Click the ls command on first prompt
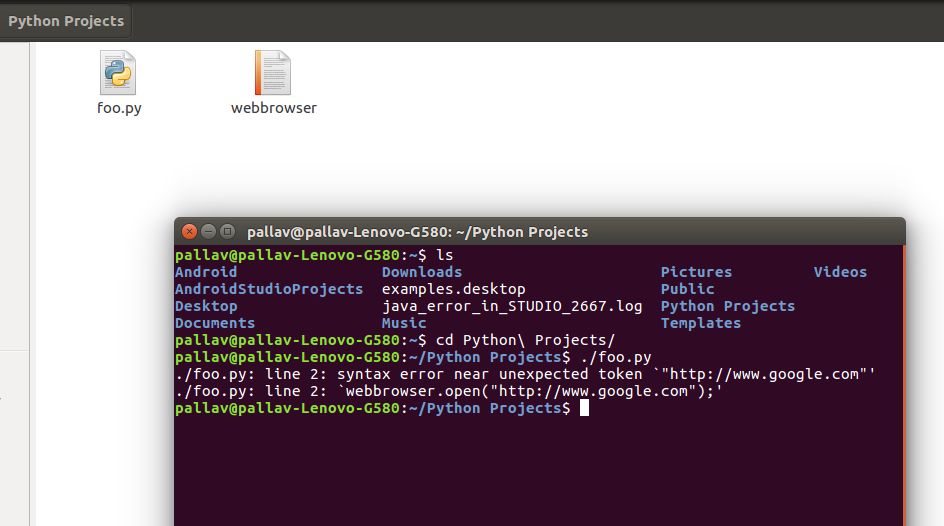Image resolution: width=944 pixels, height=526 pixels. (444, 255)
